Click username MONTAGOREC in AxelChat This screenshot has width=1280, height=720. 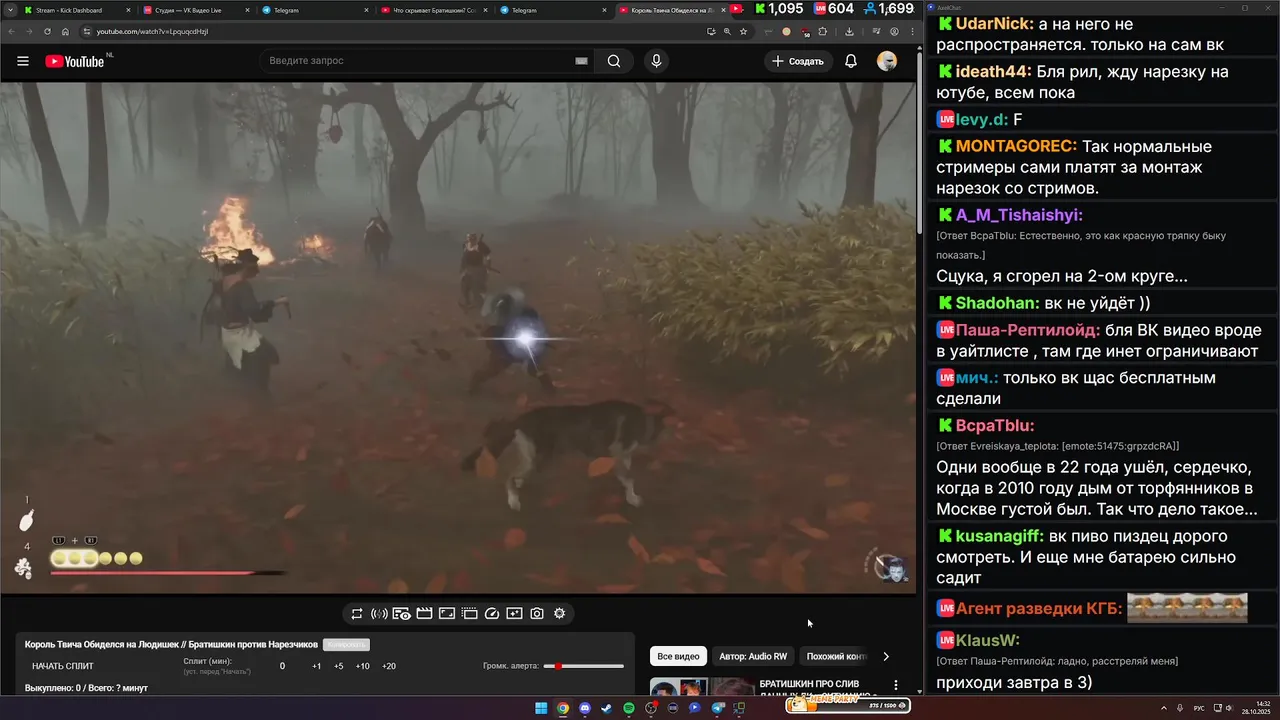[x=1016, y=146]
